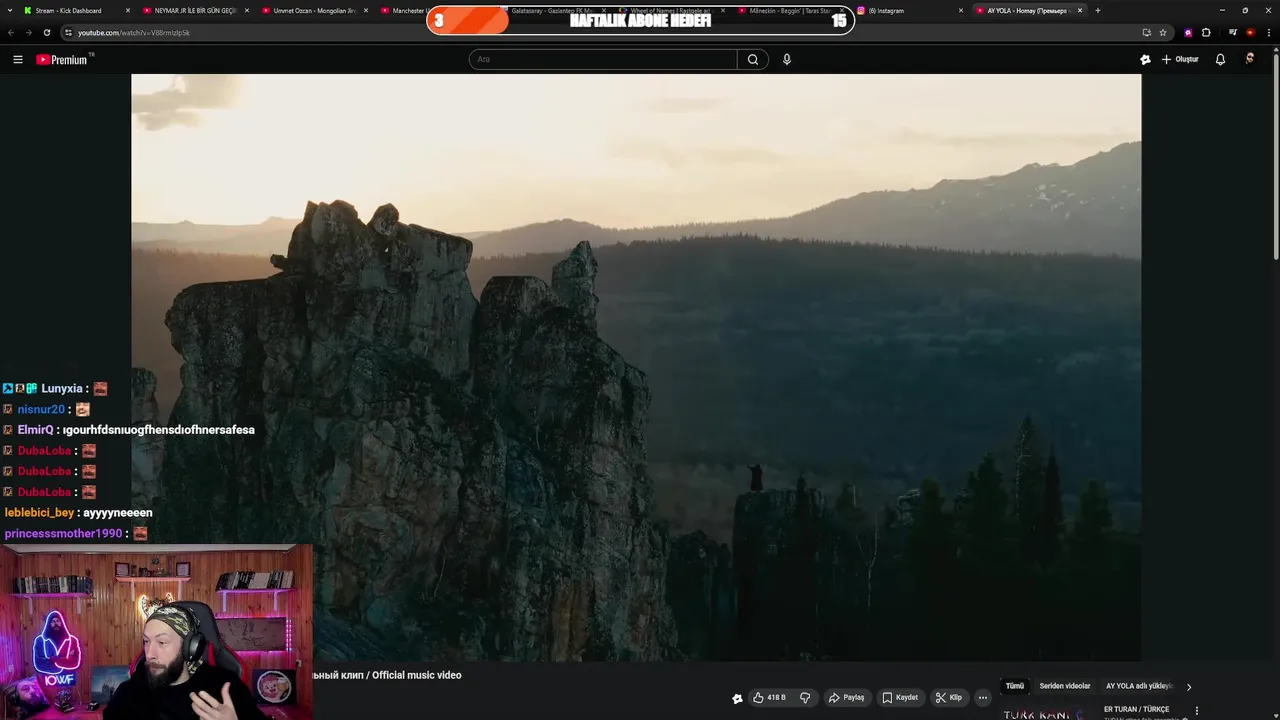The height and width of the screenshot is (720, 1280).
Task: Open the TURK KANI video thumbnail
Action: (x=1046, y=712)
